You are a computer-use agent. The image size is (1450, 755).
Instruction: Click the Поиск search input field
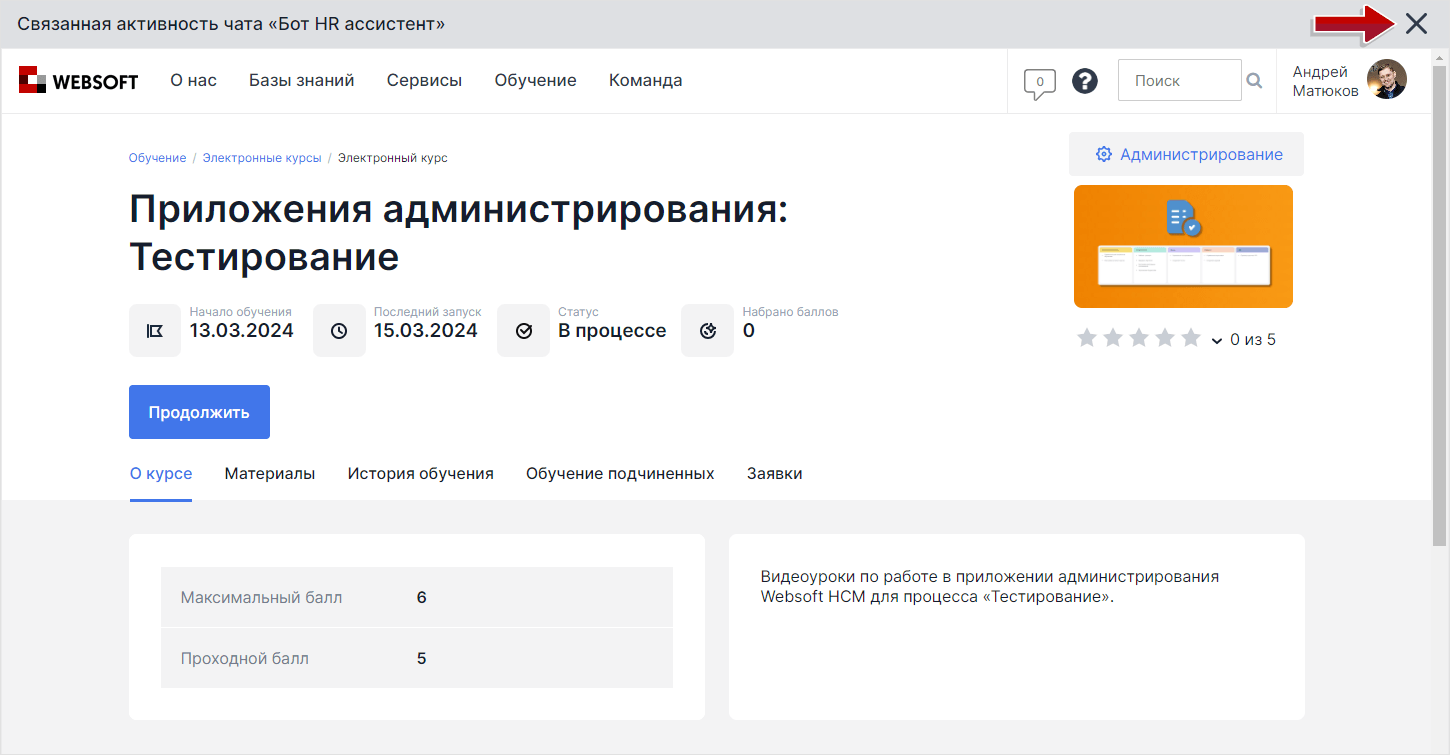[1180, 80]
